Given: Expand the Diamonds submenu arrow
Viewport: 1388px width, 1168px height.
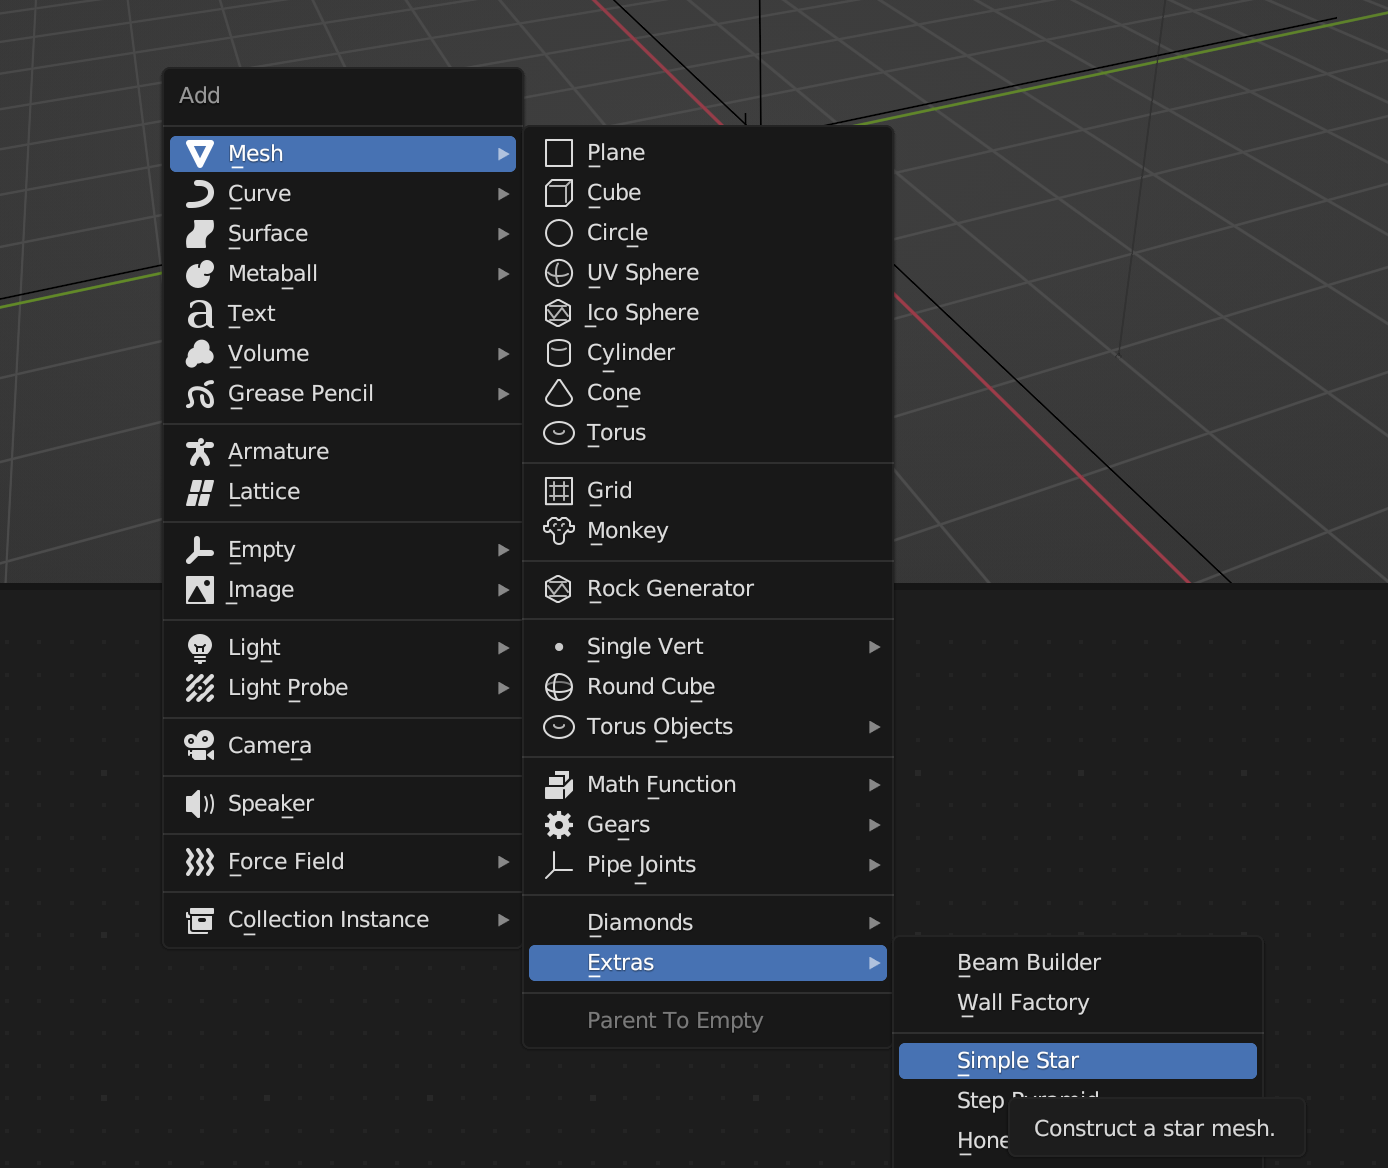Looking at the screenshot, I should [x=875, y=923].
